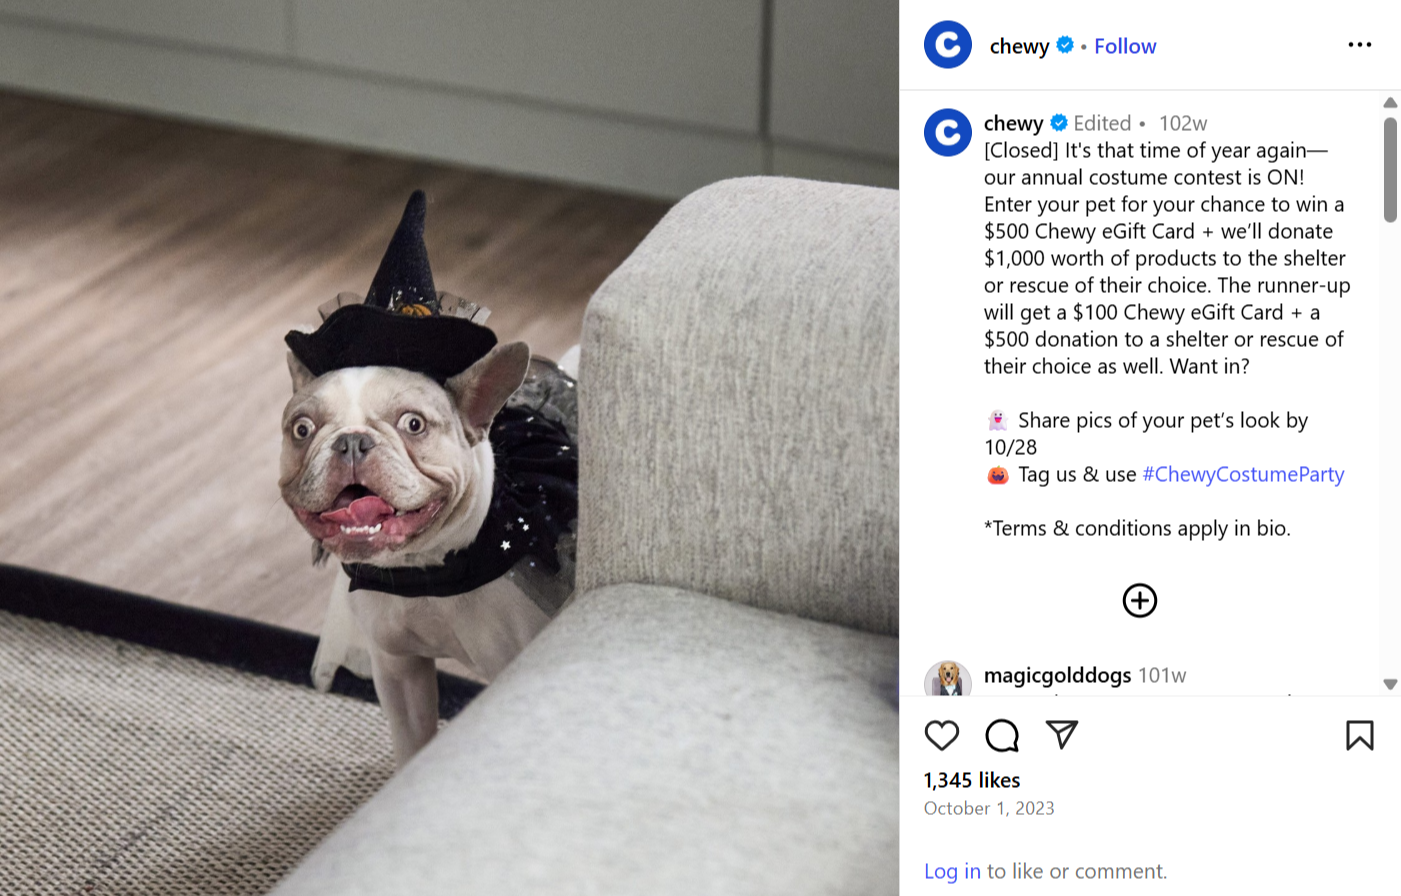Click the Chewy logo in the header

tap(948, 45)
